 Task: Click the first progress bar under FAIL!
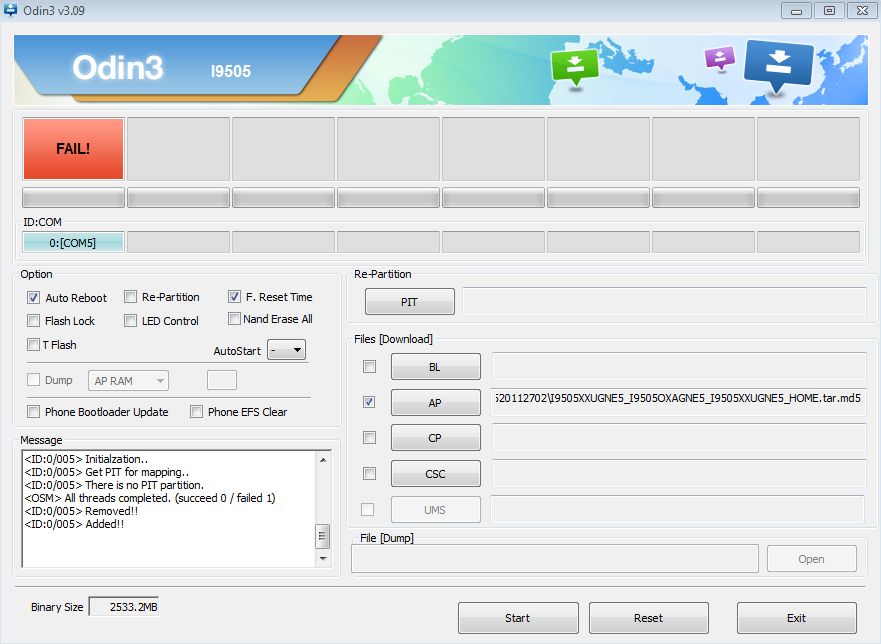coord(73,198)
